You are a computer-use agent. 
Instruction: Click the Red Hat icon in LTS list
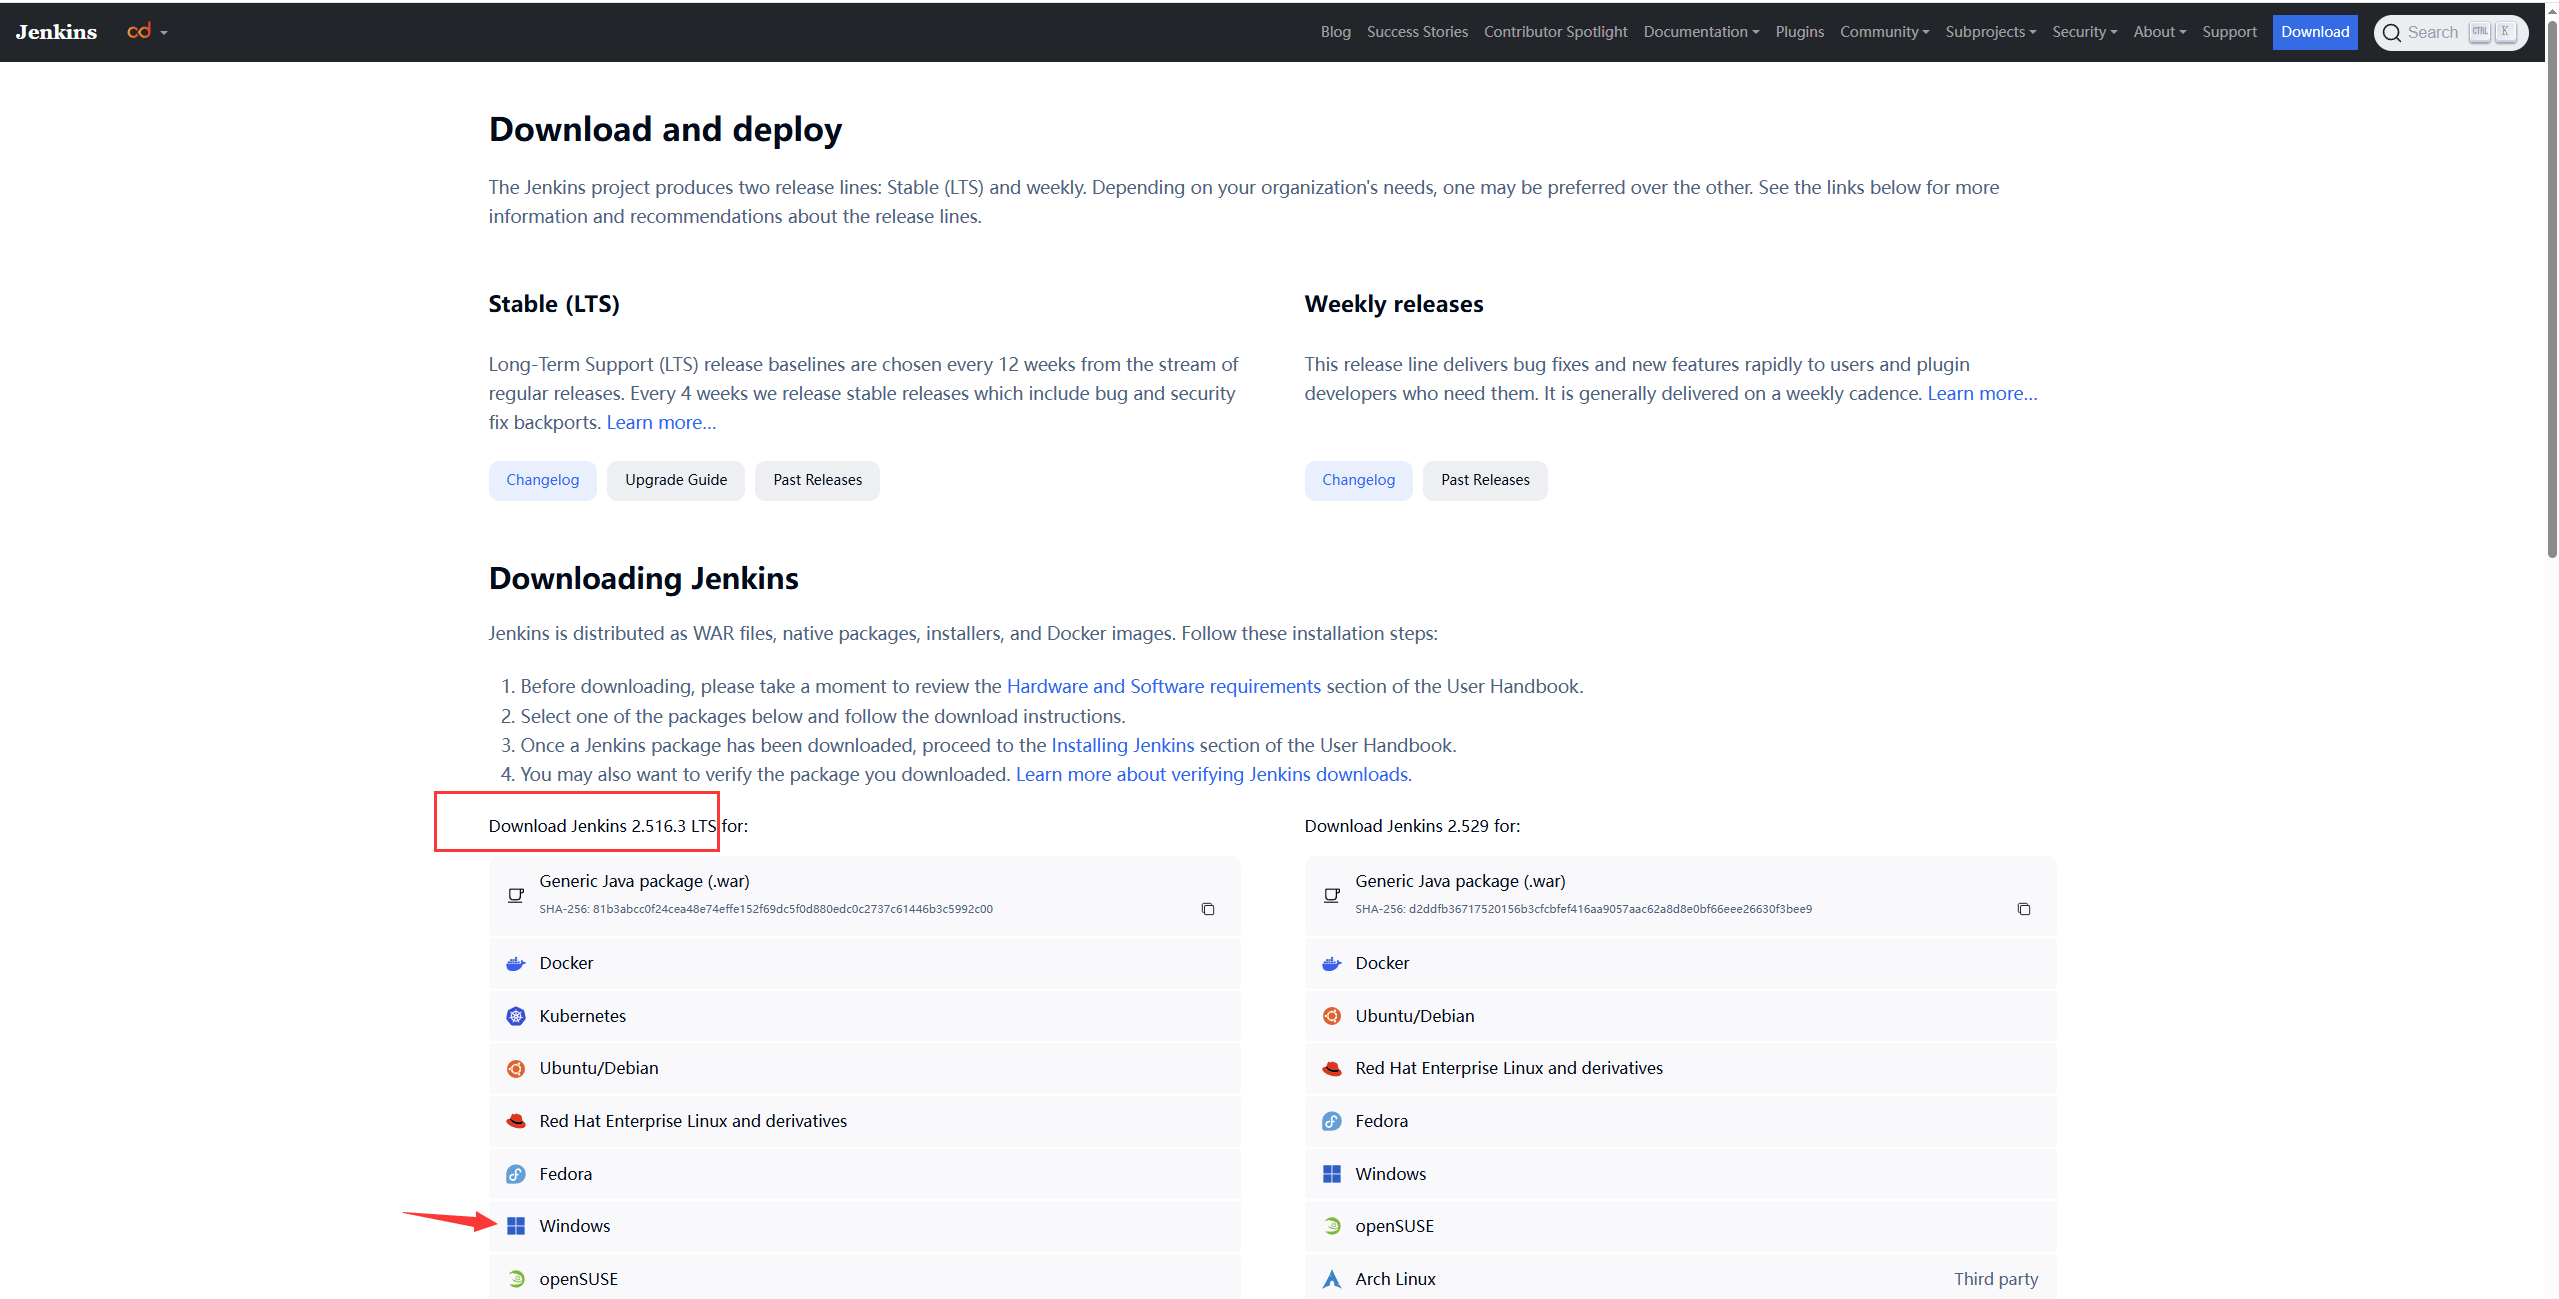pos(516,1121)
